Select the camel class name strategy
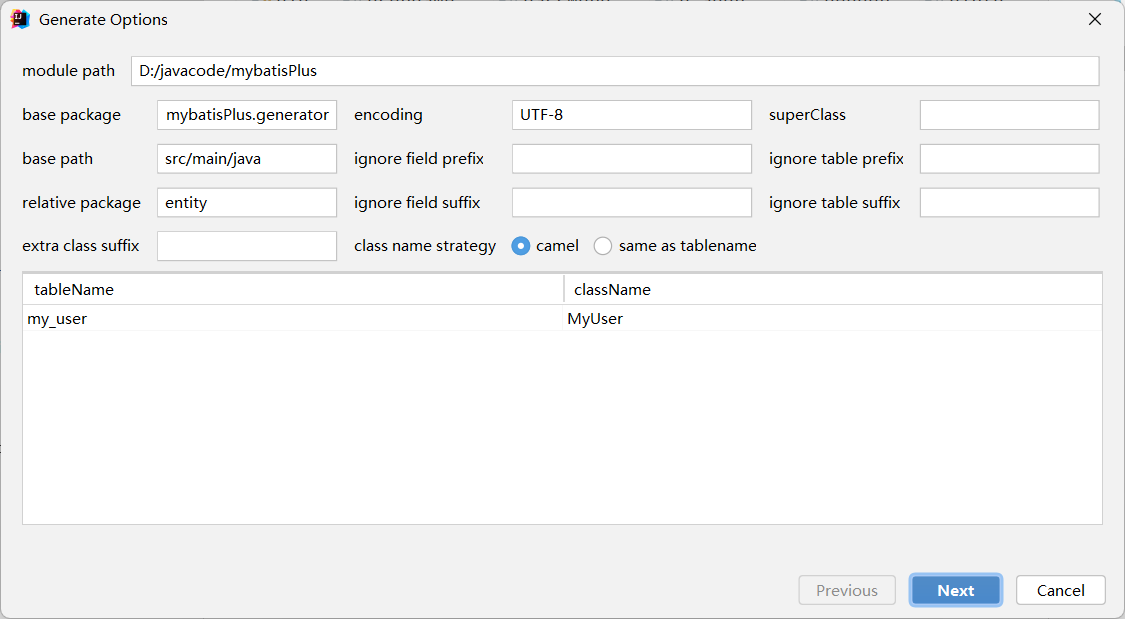Image resolution: width=1125 pixels, height=619 pixels. click(x=521, y=246)
